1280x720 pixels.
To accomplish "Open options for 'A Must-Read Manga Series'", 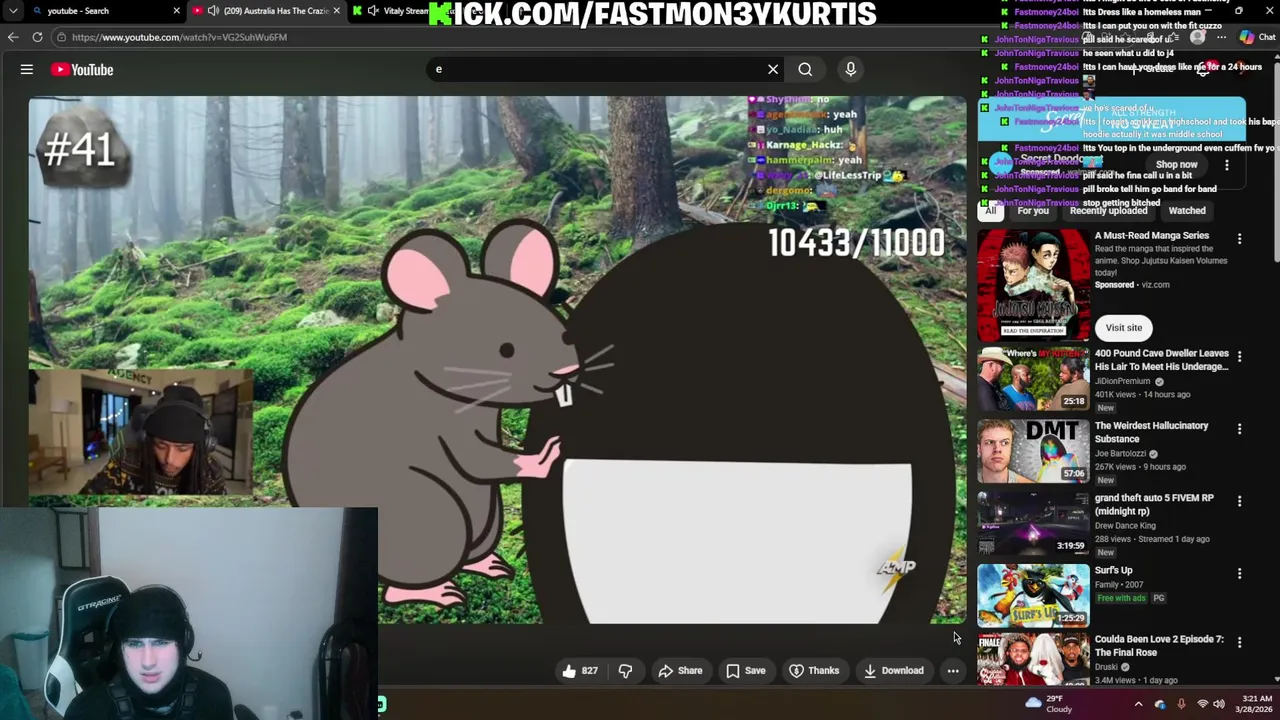I will 1239,239.
